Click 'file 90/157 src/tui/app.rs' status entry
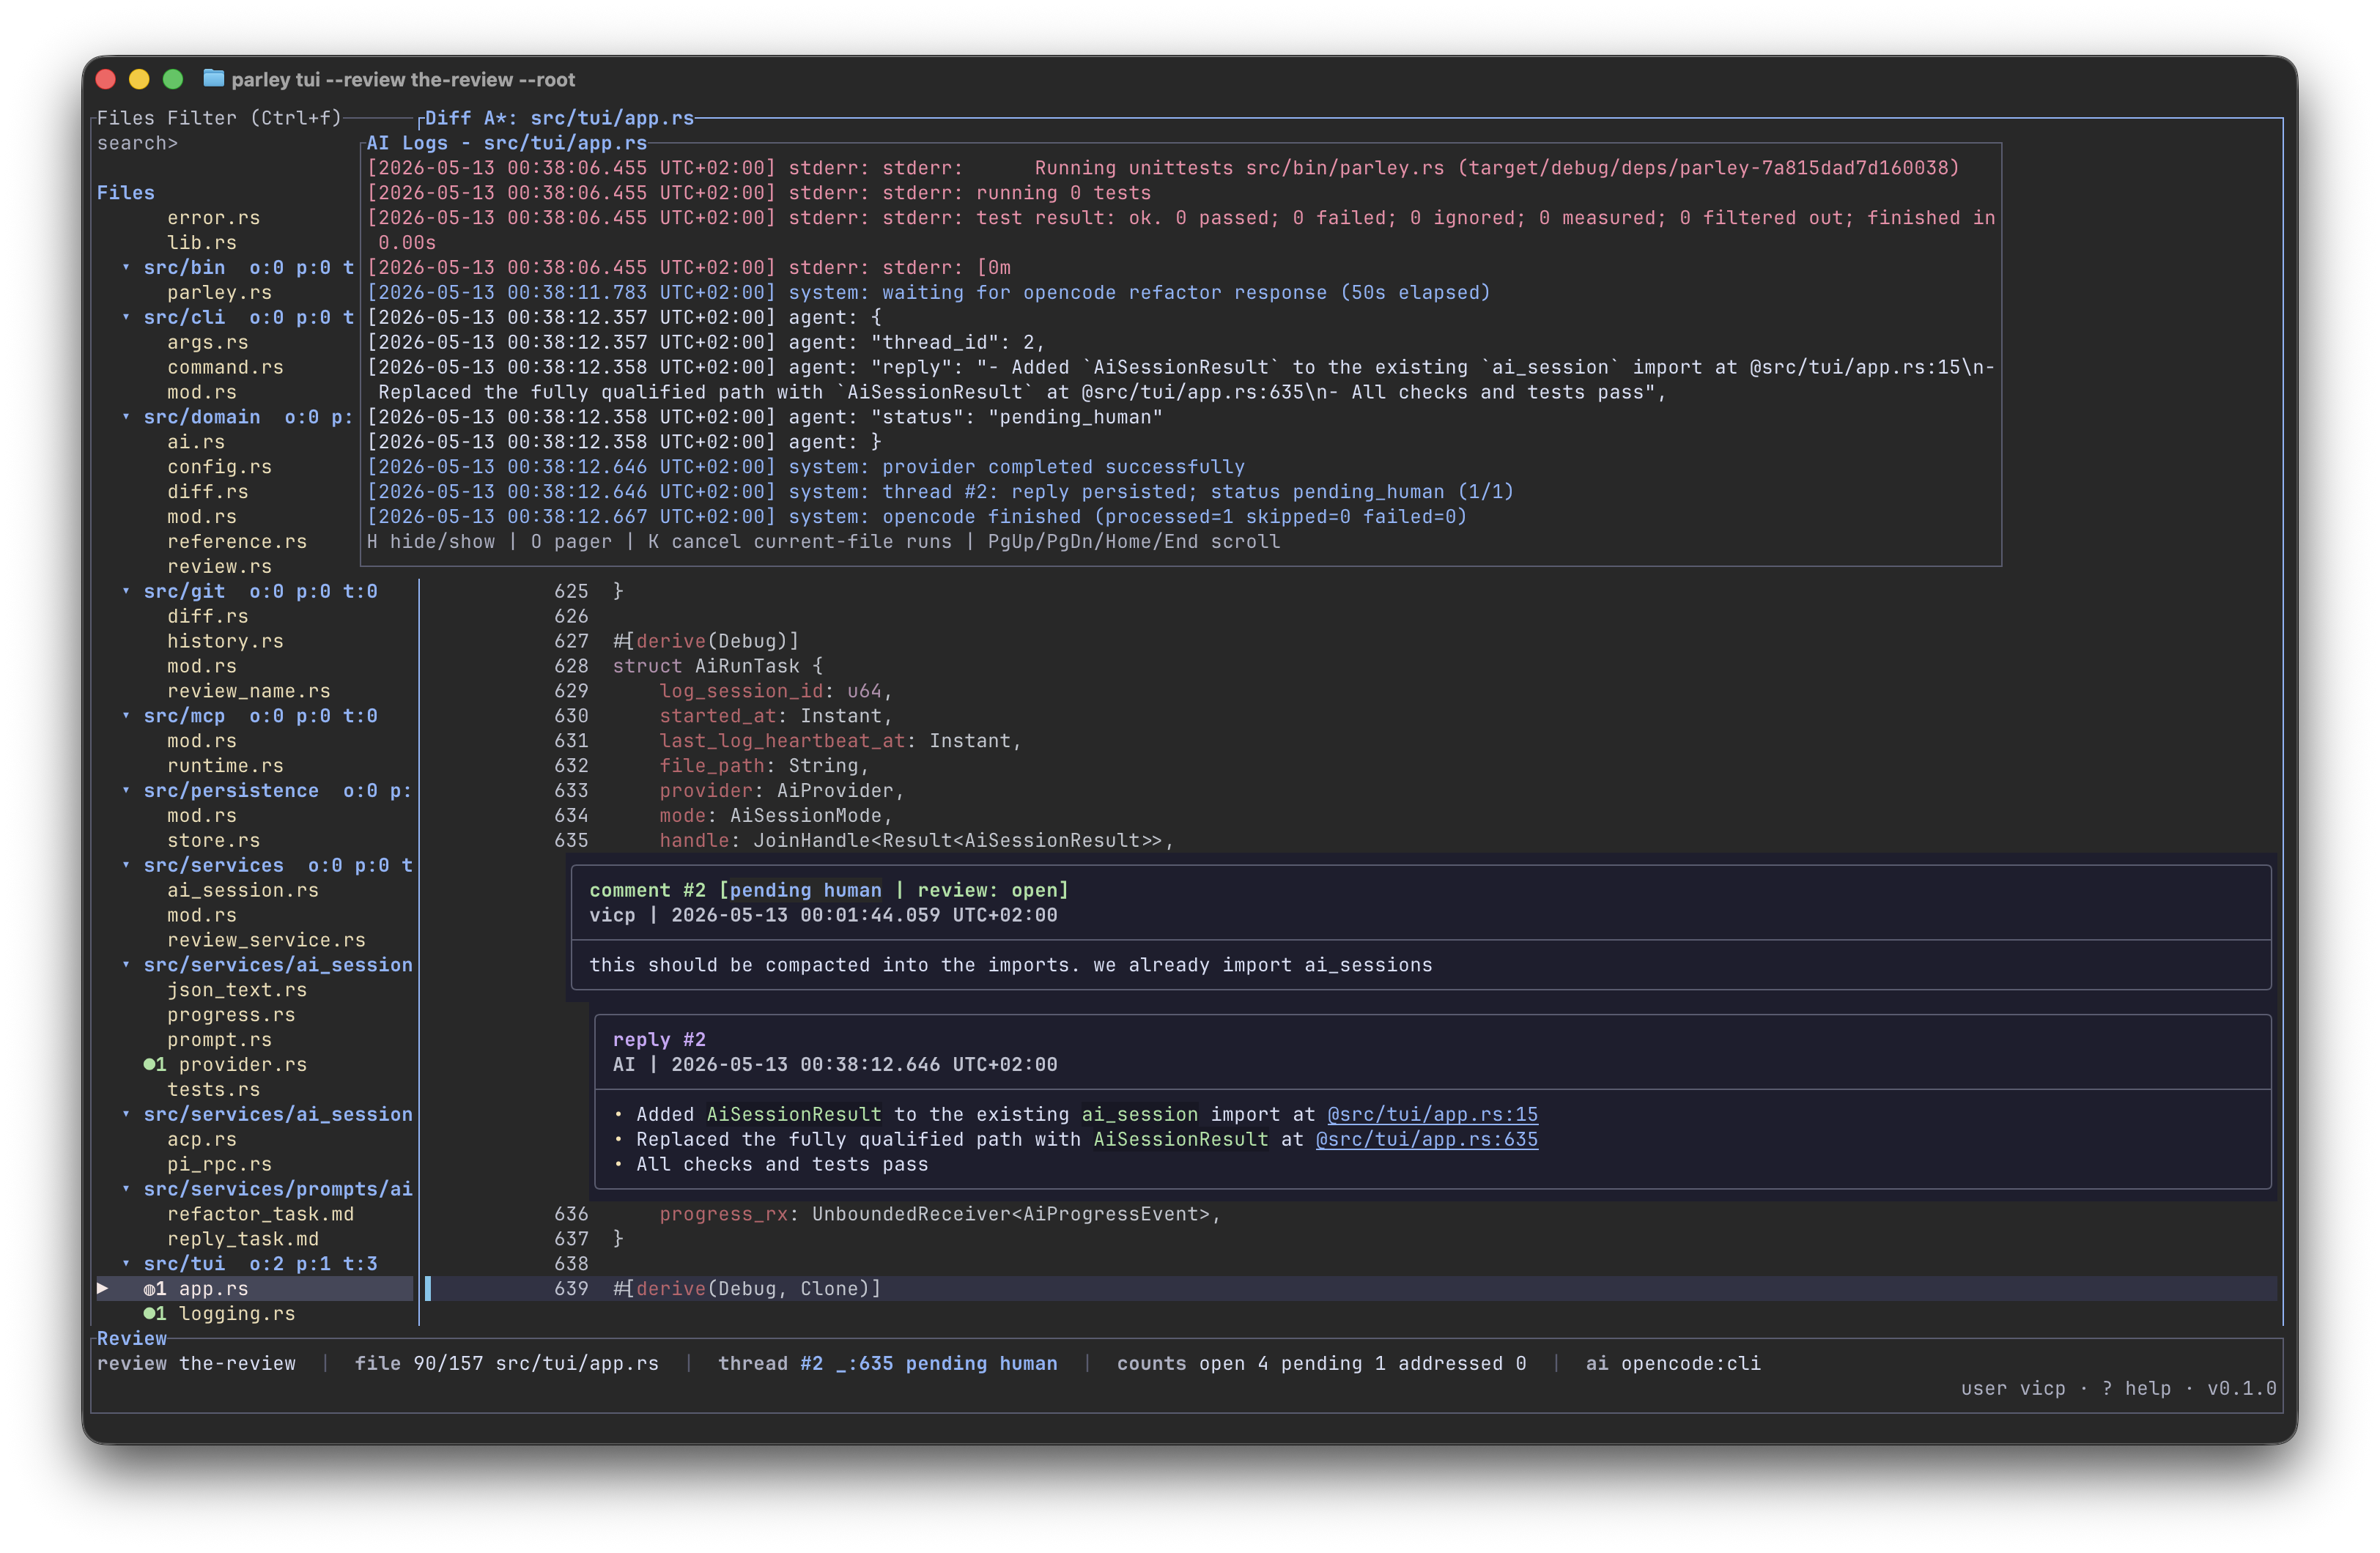Screen dimensions: 2380x1553 (x=506, y=1363)
